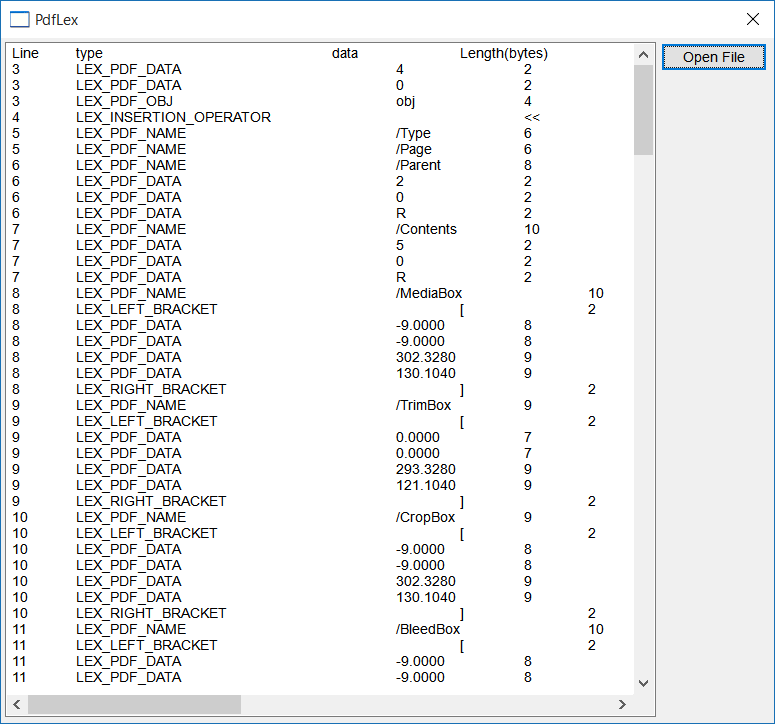The height and width of the screenshot is (724, 775).
Task: Select LEX_LEFT_BRACKET on line 9
Action: point(146,422)
